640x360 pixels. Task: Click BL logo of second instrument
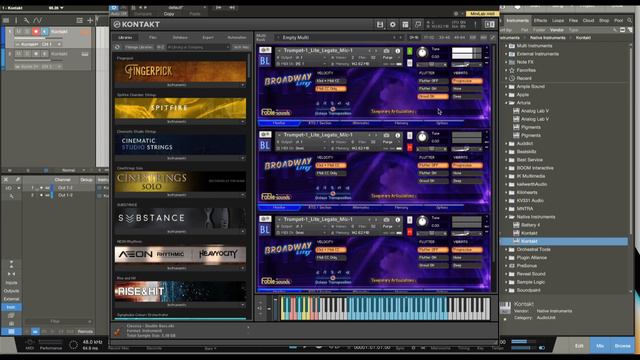tap(265, 145)
